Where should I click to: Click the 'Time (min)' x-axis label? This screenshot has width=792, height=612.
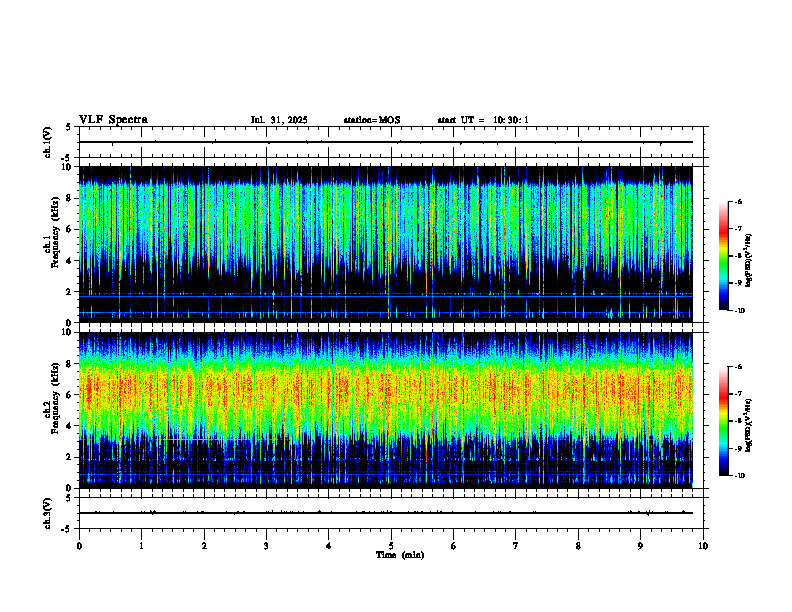[x=400, y=555]
